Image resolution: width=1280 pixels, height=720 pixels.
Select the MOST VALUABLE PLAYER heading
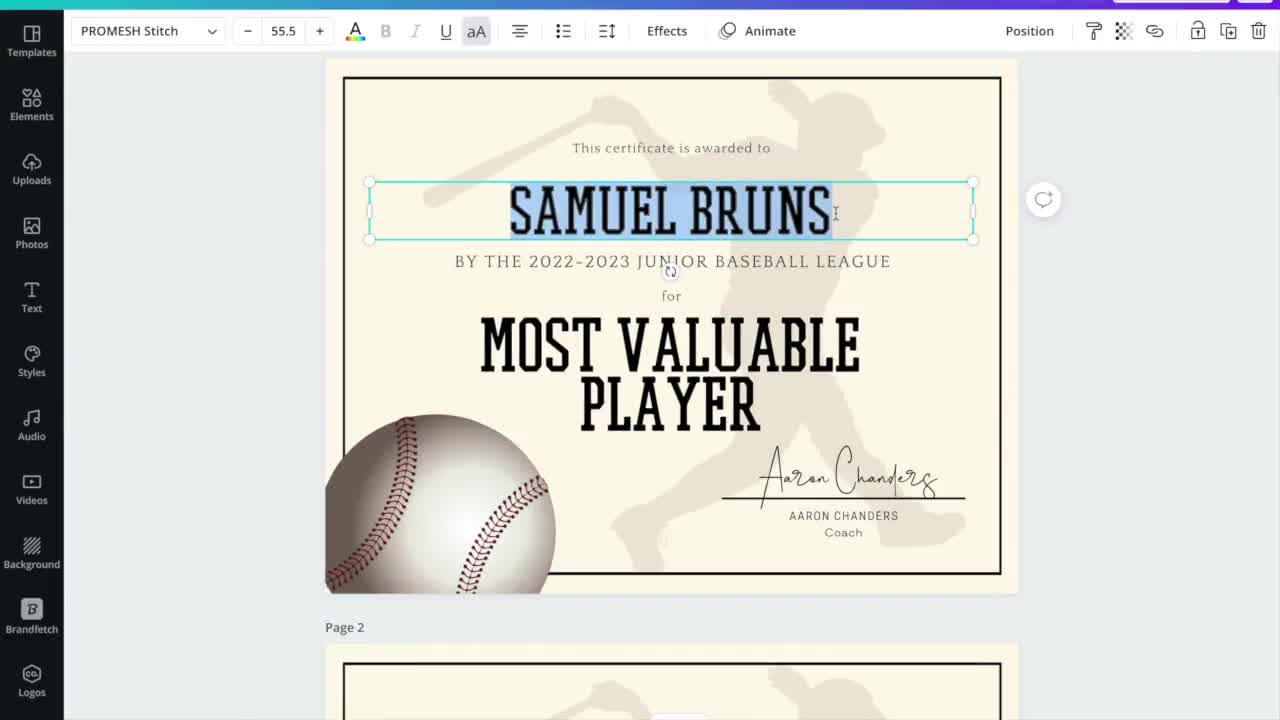[x=670, y=375]
